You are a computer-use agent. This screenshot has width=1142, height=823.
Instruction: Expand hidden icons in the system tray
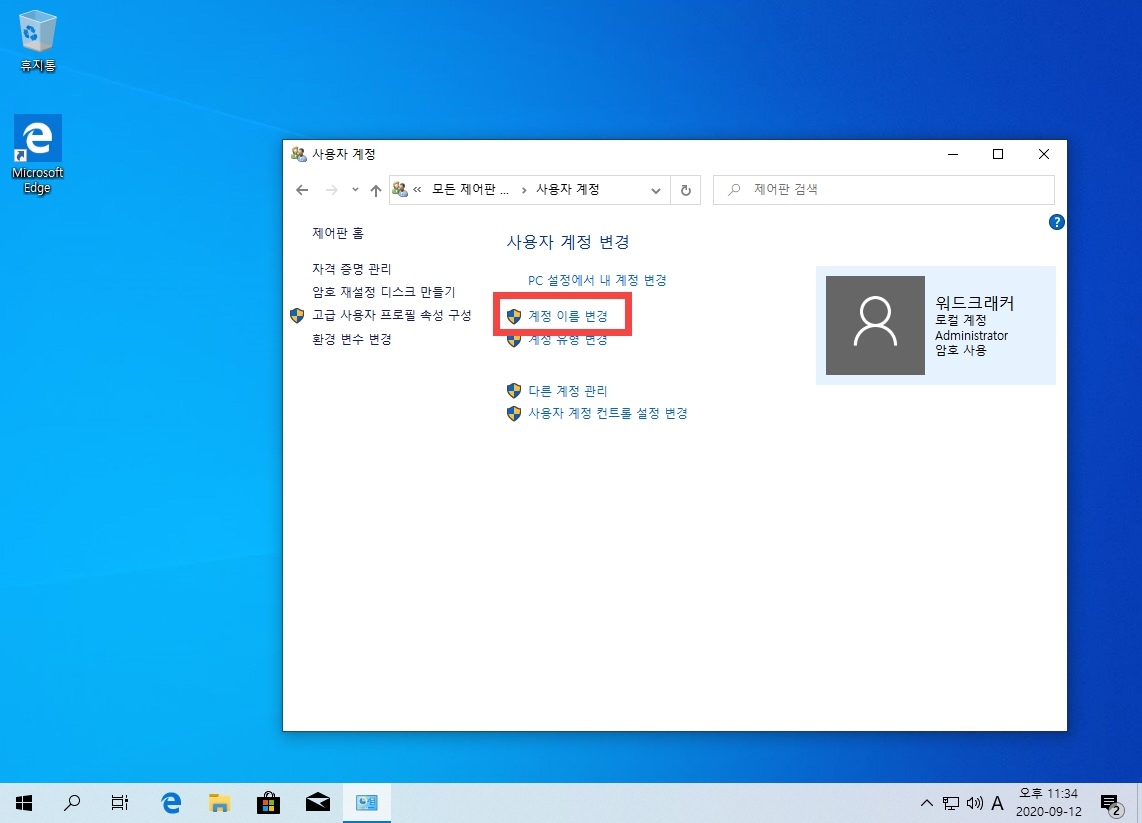tap(926, 802)
